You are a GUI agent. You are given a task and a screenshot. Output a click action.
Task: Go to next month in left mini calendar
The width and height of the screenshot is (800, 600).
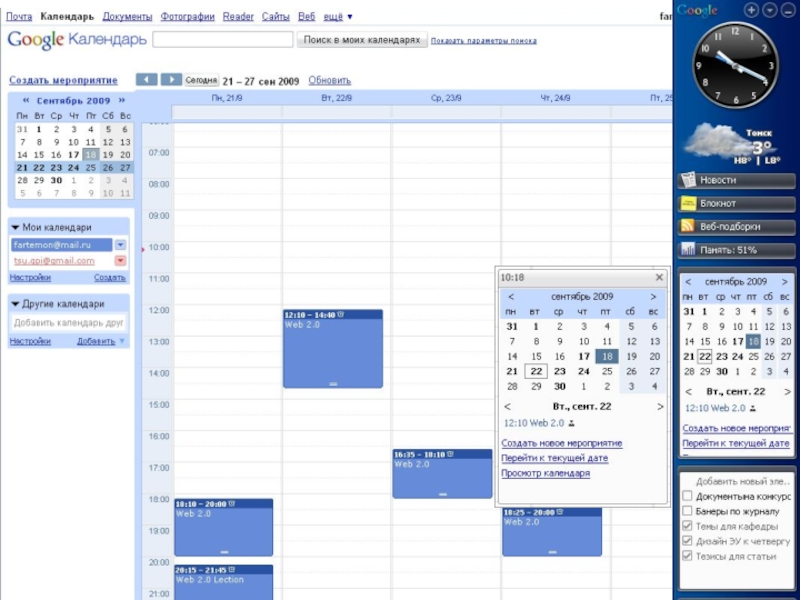(x=121, y=100)
